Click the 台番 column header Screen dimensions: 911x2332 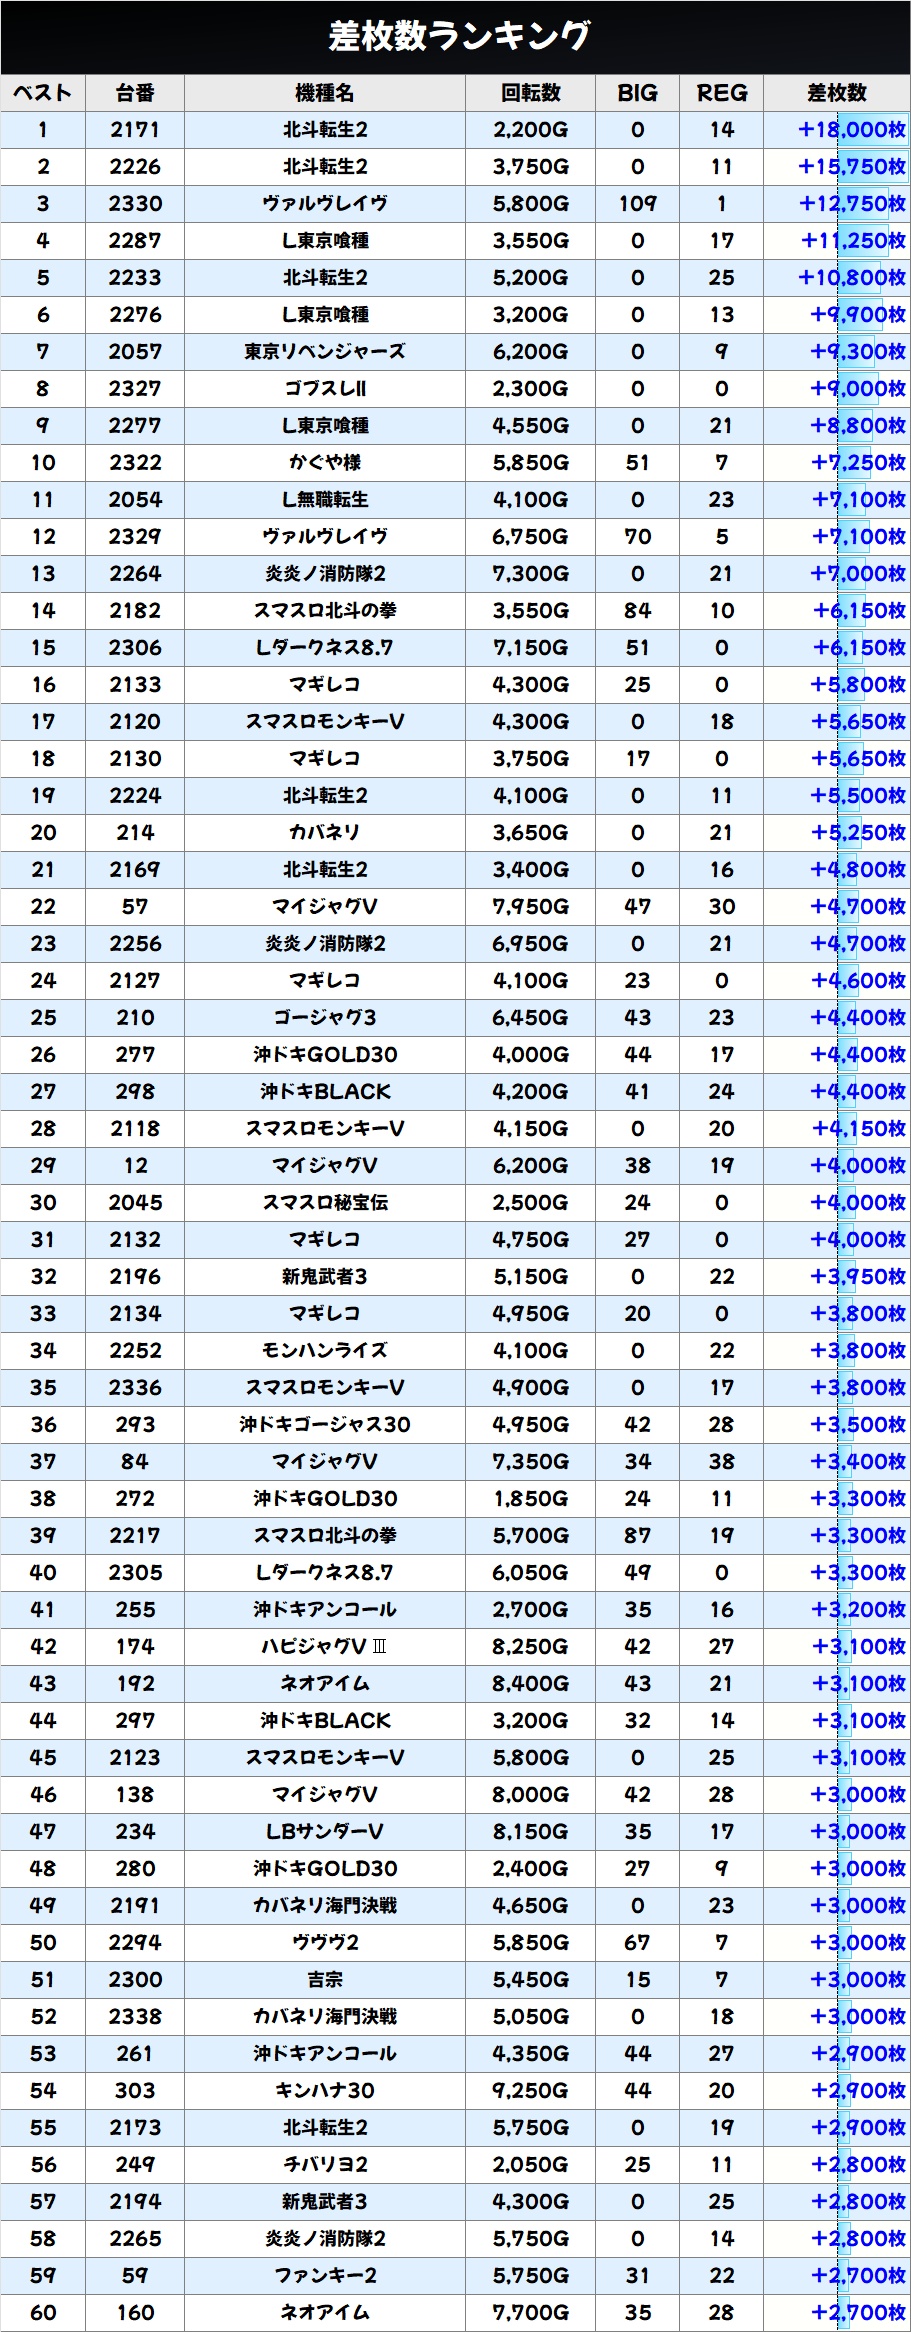point(135,93)
